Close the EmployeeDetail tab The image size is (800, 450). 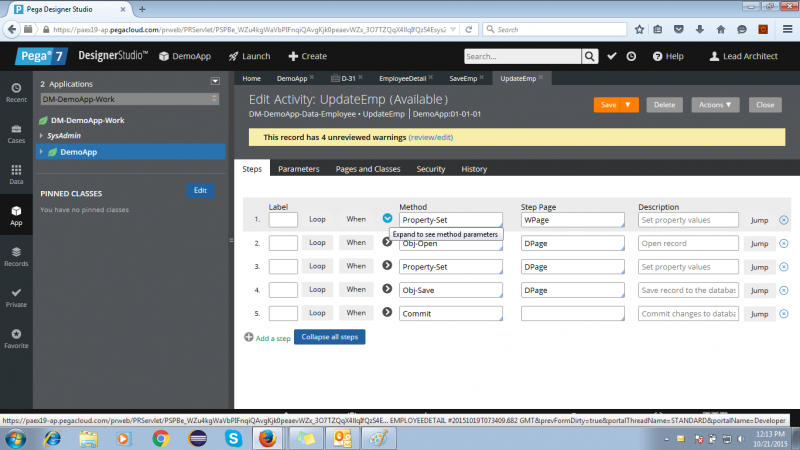(x=431, y=78)
